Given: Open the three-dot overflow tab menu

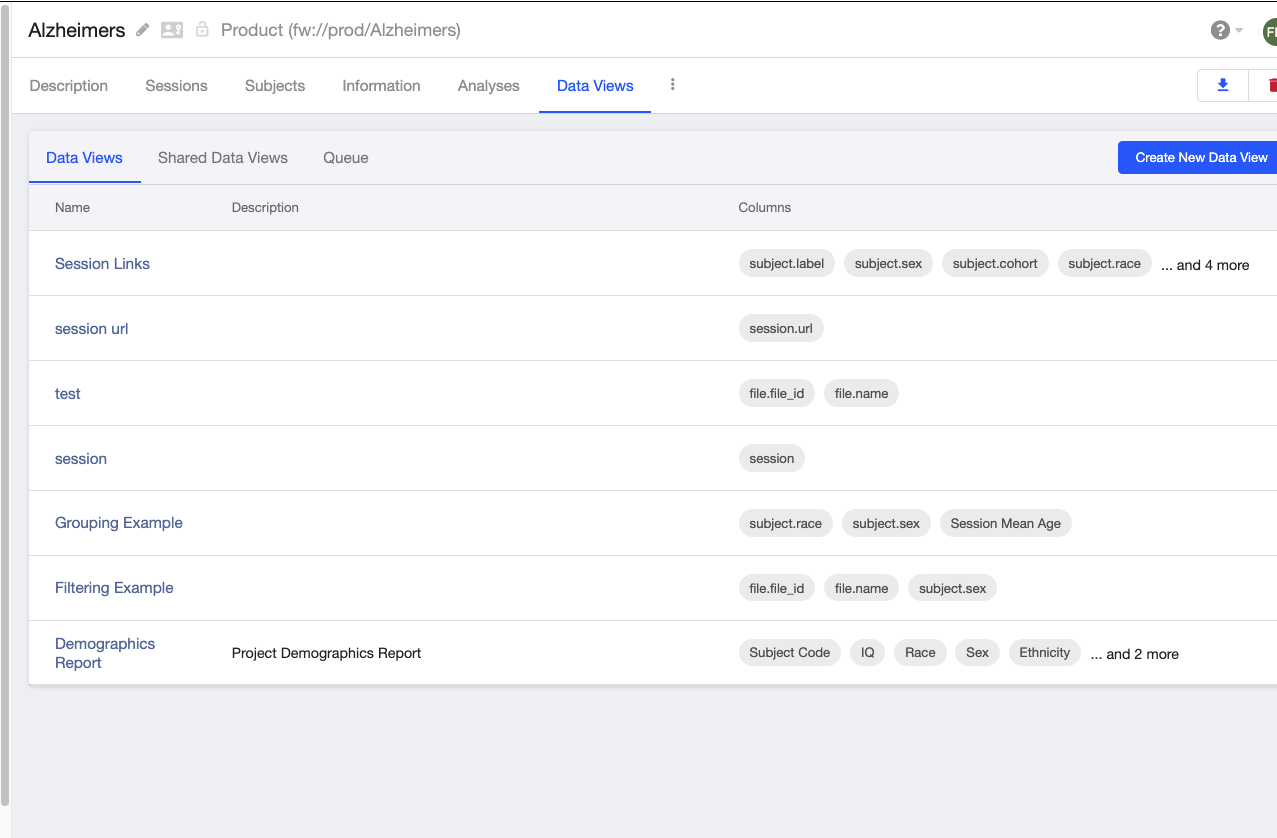Looking at the screenshot, I should point(672,85).
